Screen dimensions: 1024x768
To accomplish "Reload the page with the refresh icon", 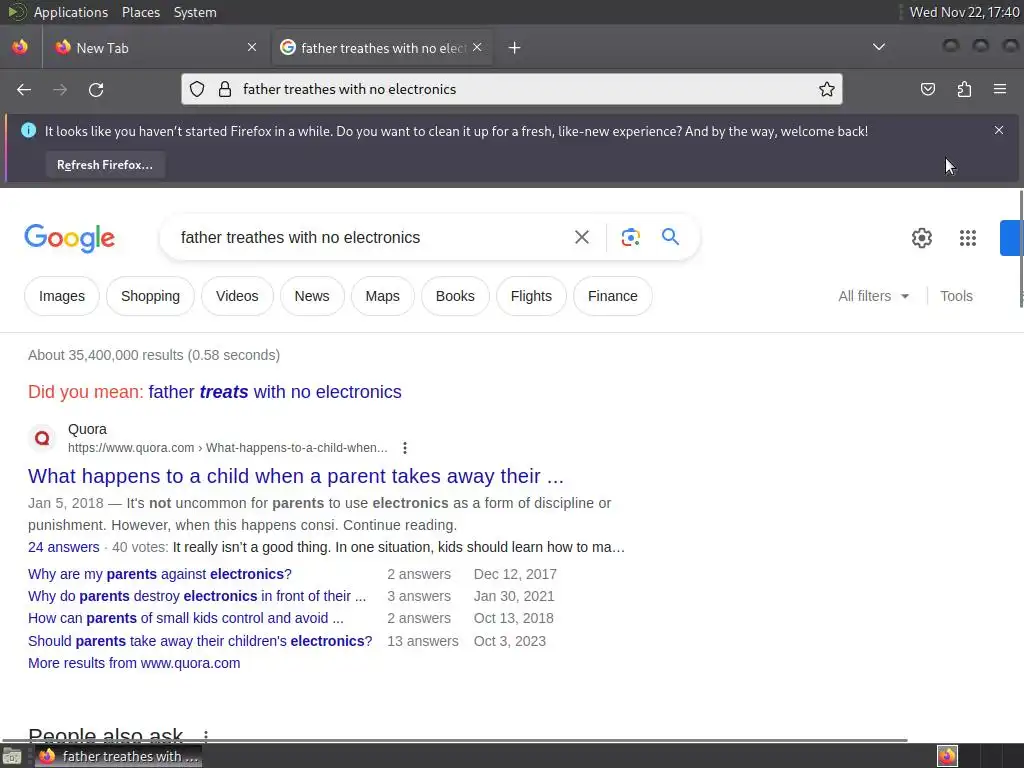I will [96, 89].
